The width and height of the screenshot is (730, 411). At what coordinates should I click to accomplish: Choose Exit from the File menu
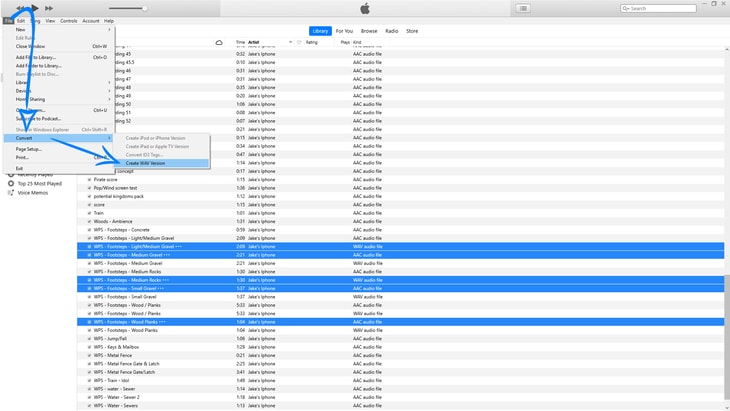[x=59, y=168]
